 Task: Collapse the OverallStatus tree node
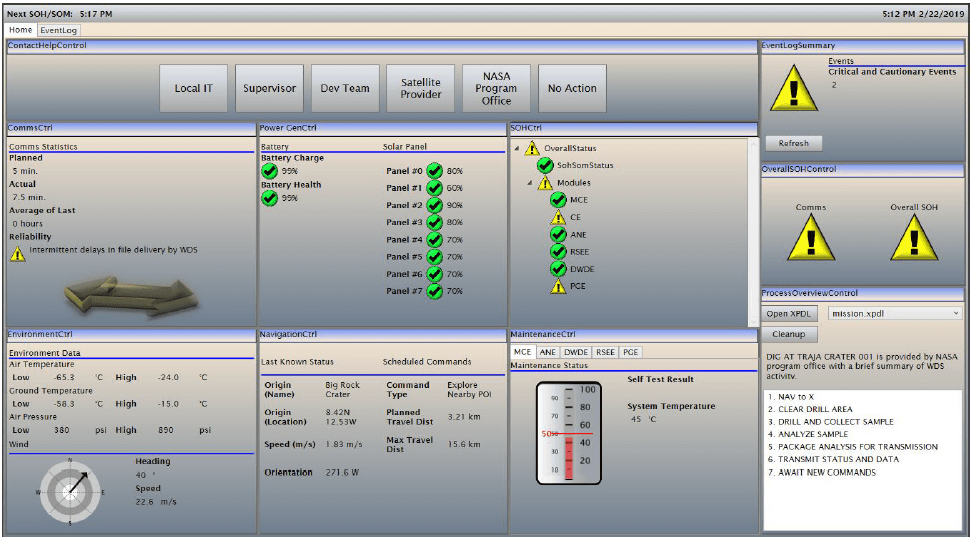(x=517, y=149)
